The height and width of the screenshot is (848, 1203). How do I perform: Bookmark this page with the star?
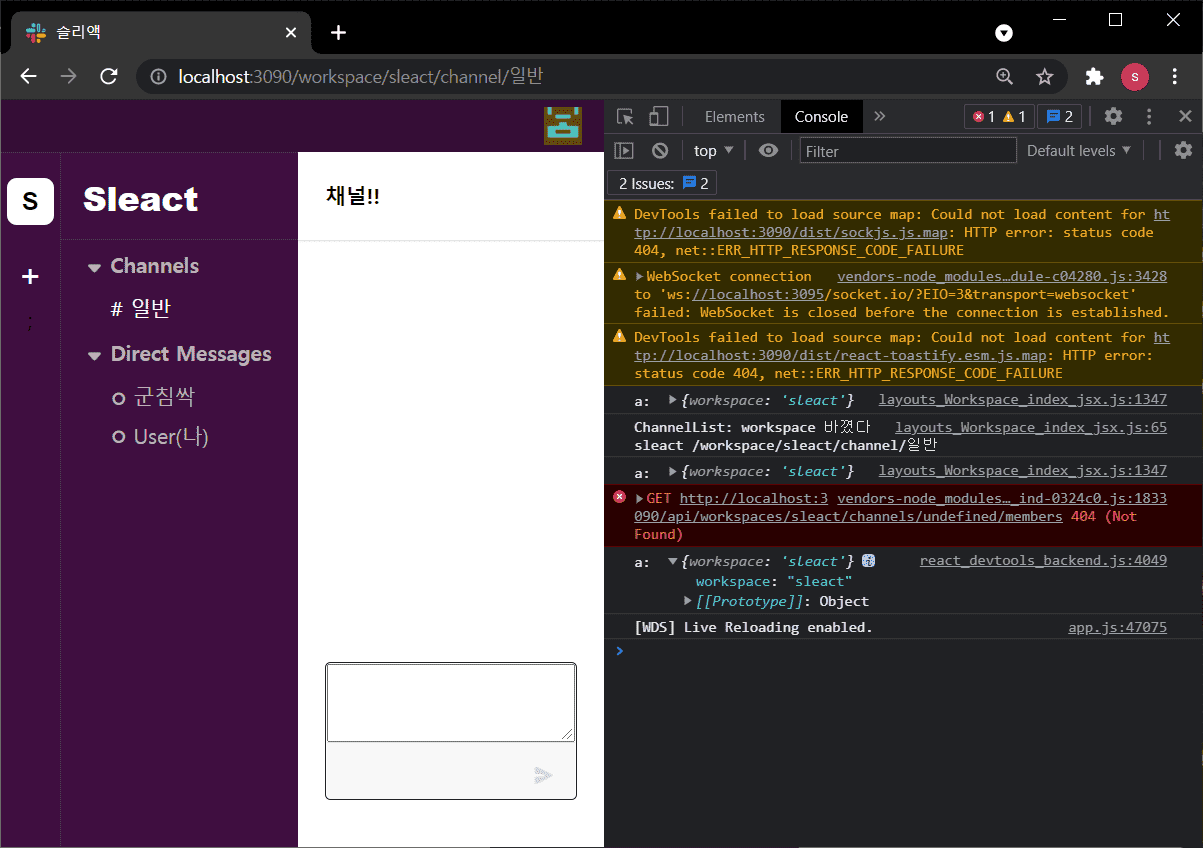coord(1045,77)
